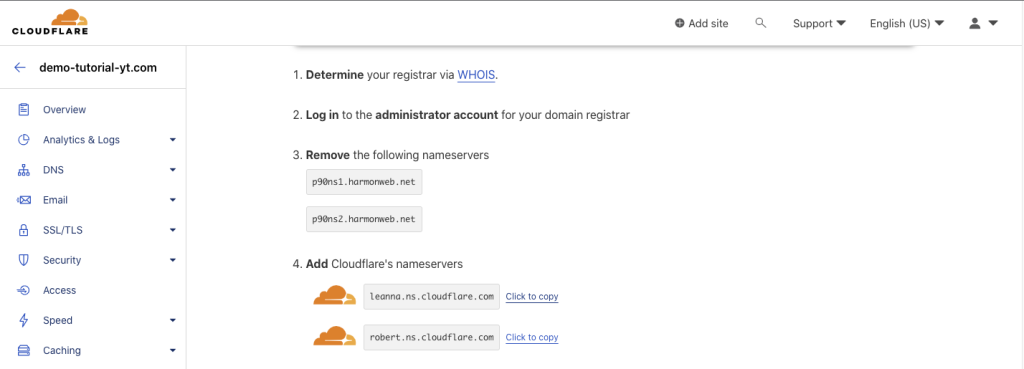Open the Support dropdown

click(819, 24)
